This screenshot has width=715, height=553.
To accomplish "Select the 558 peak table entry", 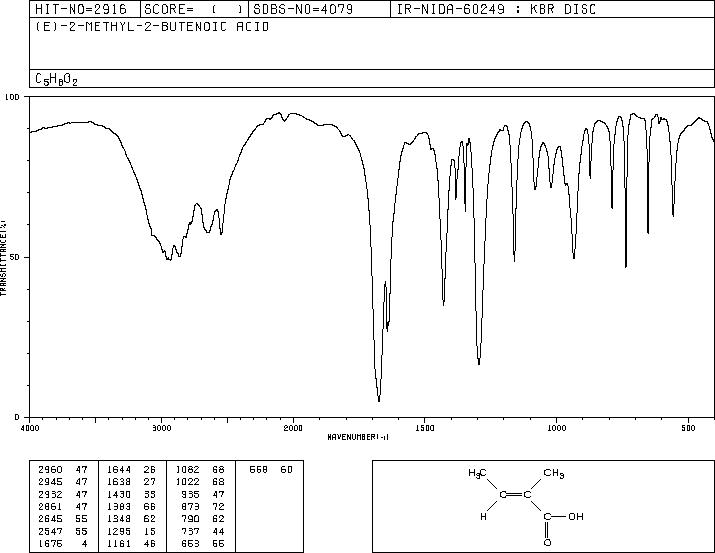I will 271,470.
